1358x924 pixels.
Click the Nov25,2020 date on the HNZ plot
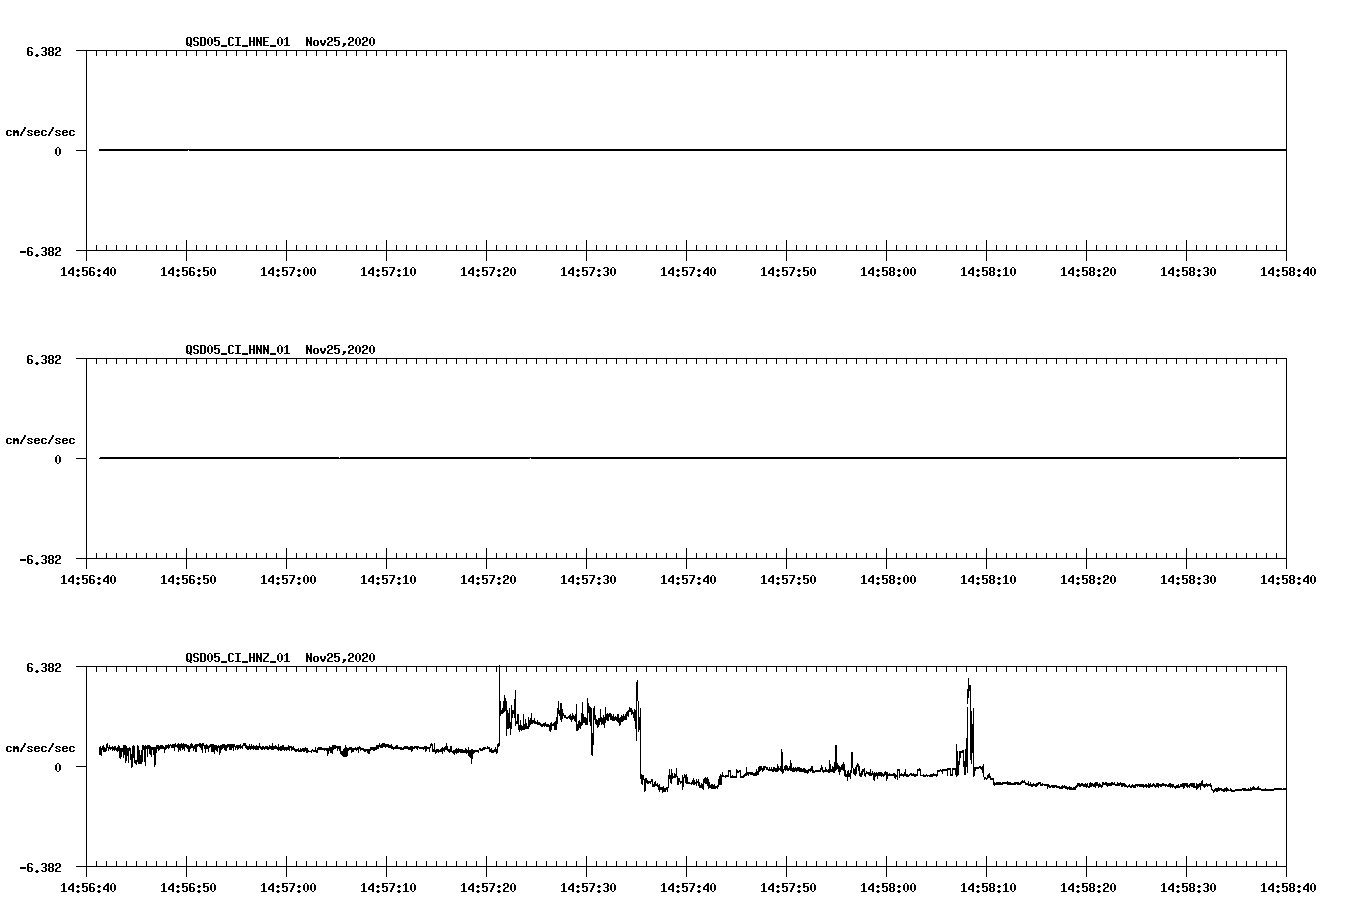(339, 658)
